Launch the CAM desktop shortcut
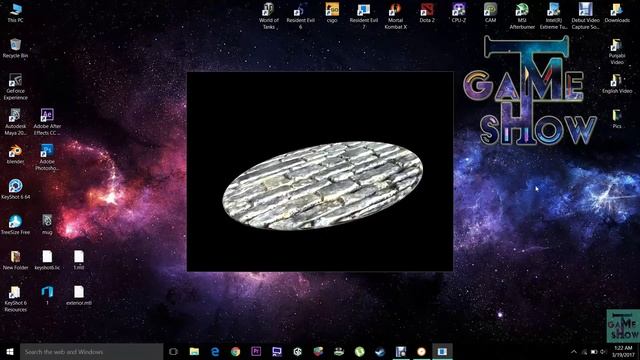This screenshot has width=640, height=360. point(490,13)
